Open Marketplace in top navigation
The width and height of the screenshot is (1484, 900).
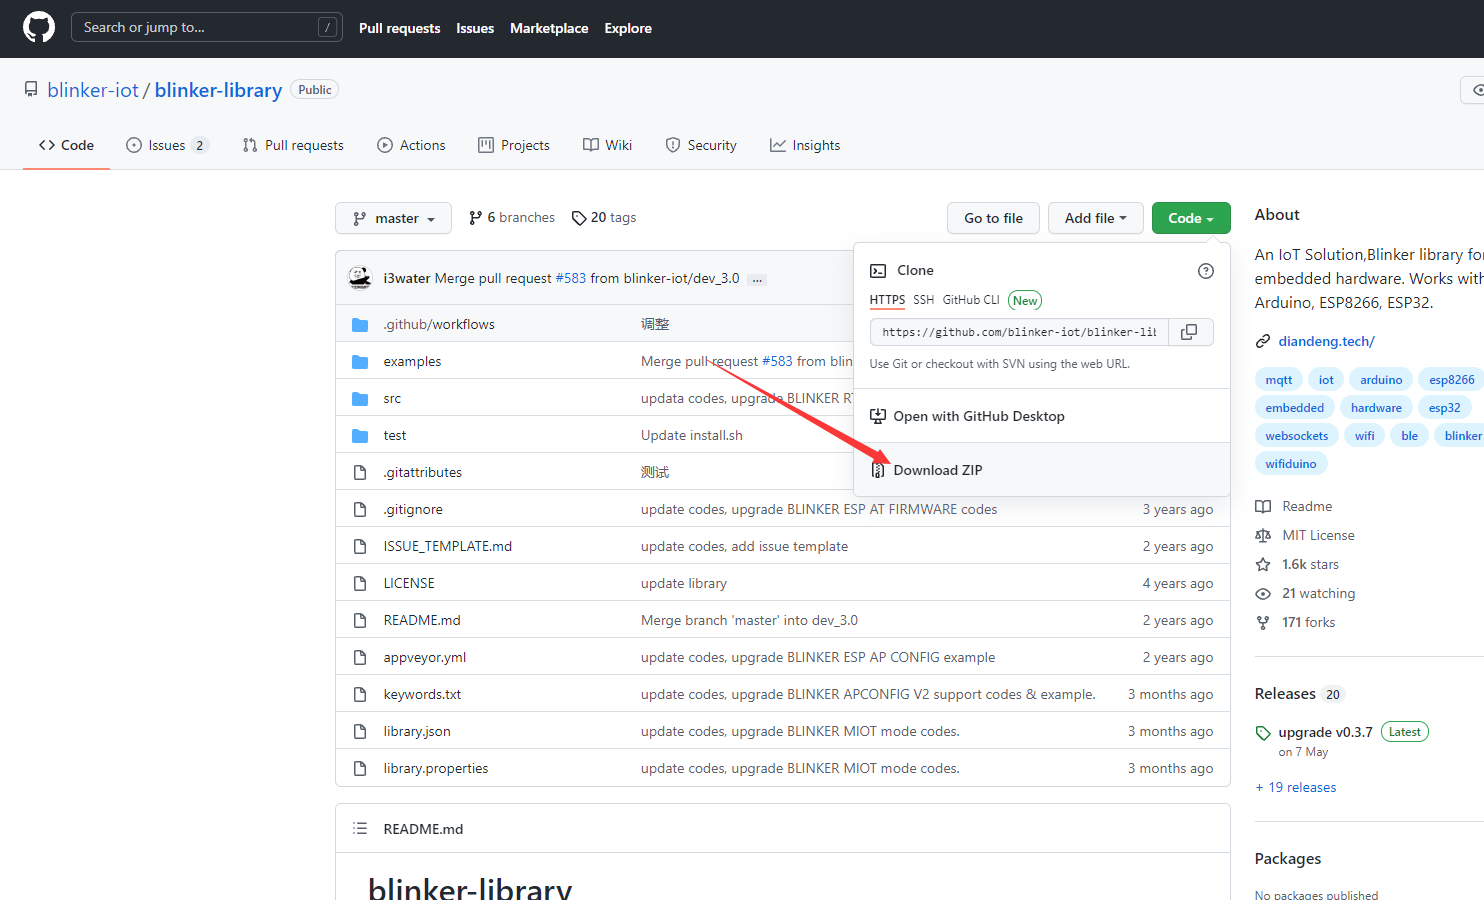click(549, 28)
